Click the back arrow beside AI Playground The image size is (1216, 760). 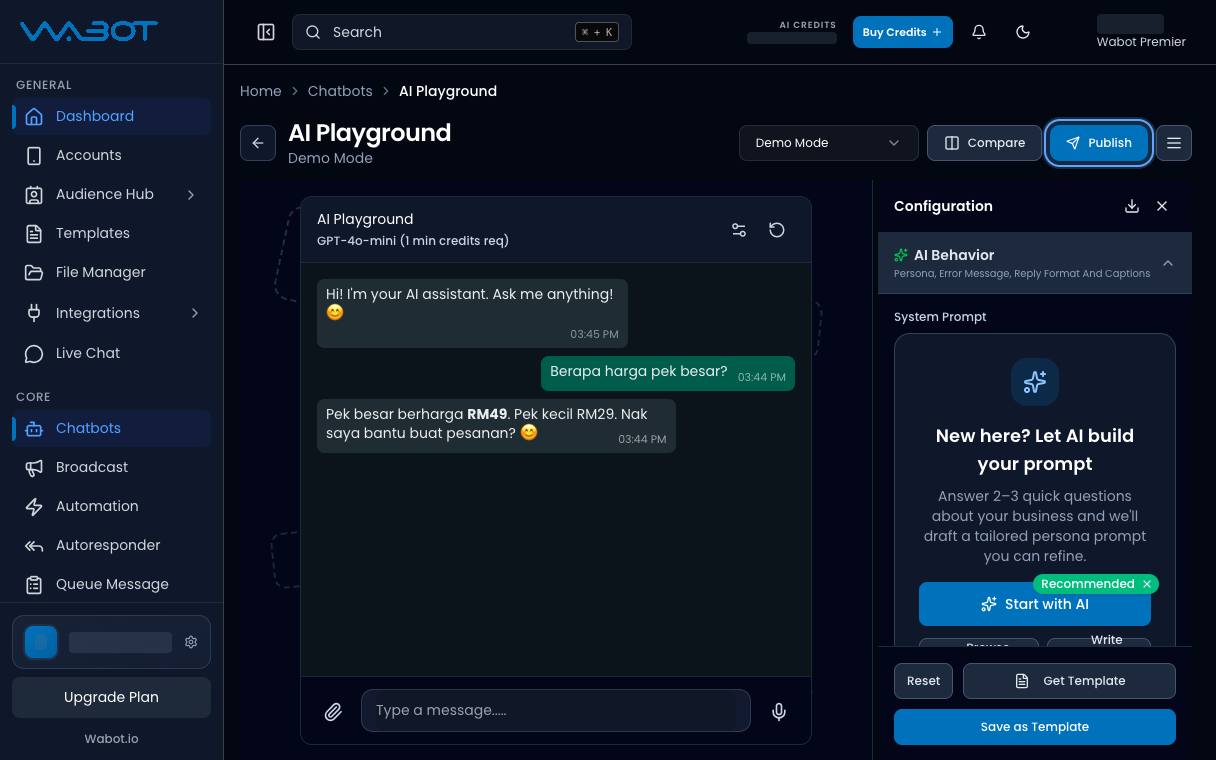click(258, 143)
